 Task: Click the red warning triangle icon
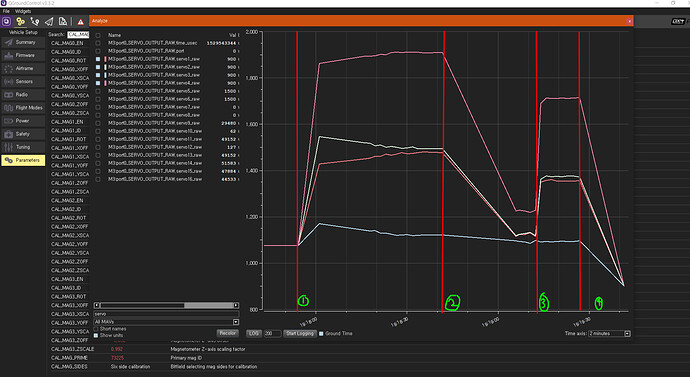(x=81, y=22)
